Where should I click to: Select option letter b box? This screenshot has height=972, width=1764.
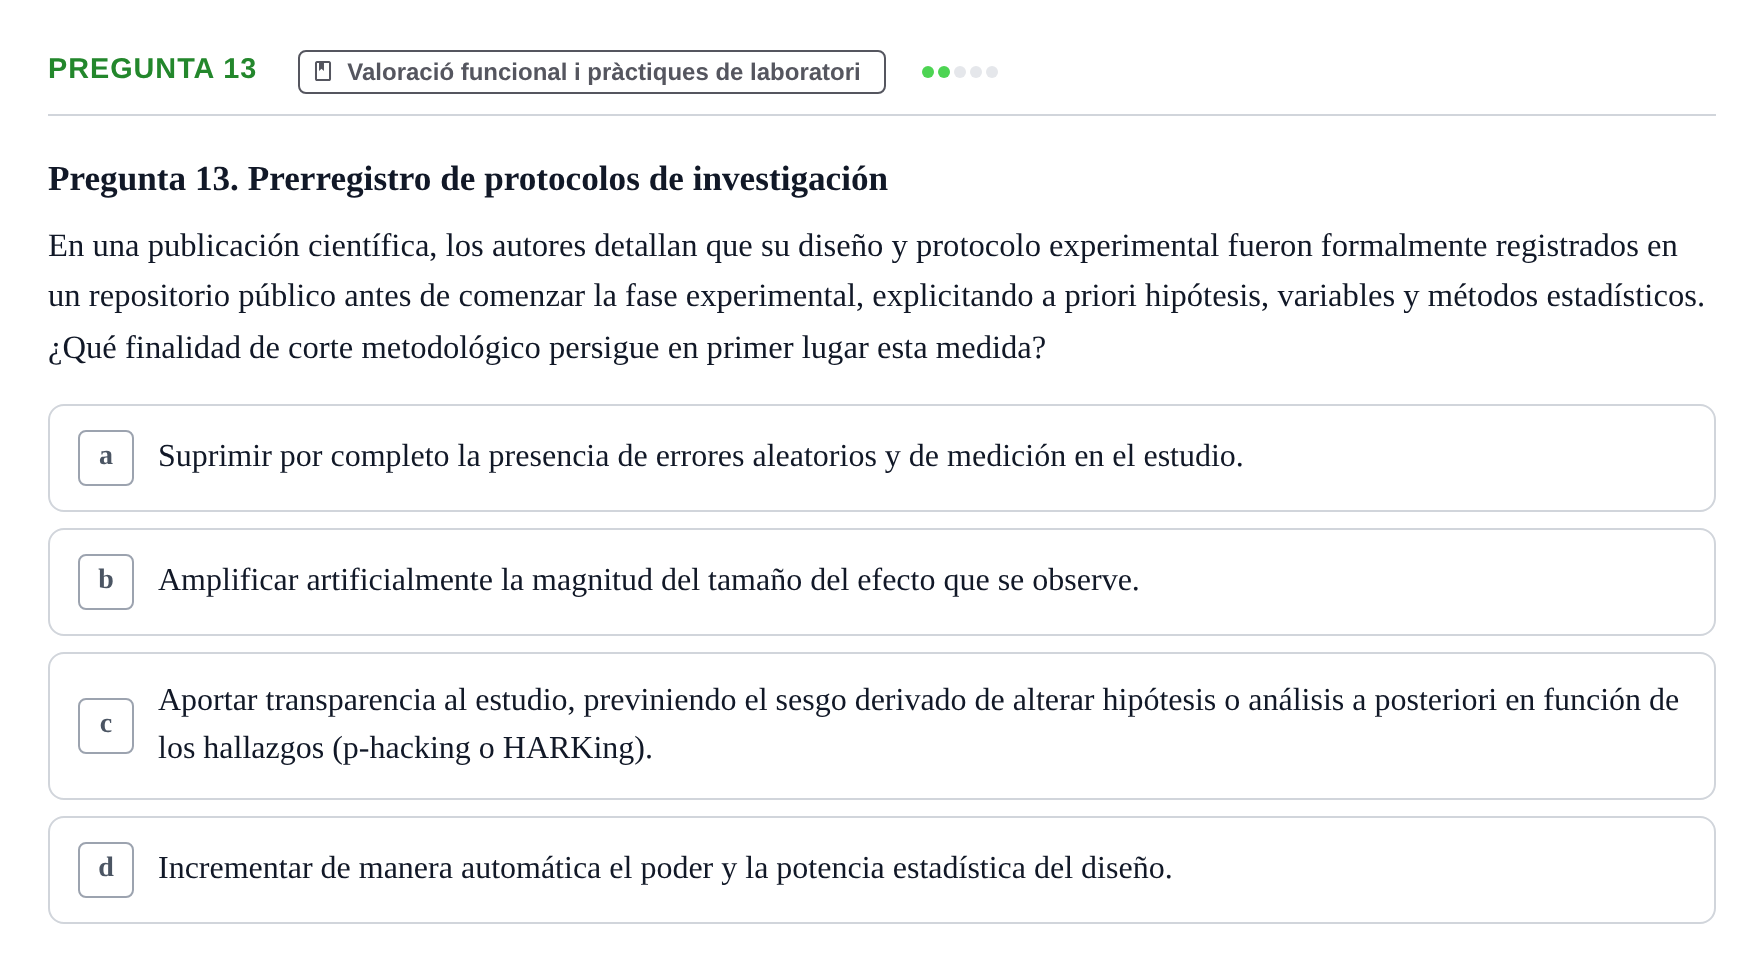[106, 582]
